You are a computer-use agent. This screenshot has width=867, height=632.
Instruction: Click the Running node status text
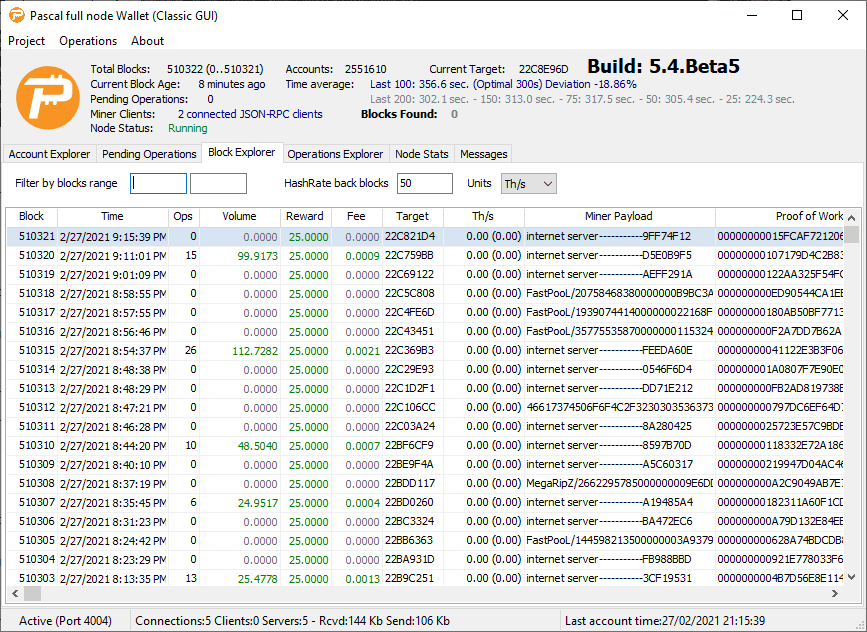coord(187,128)
